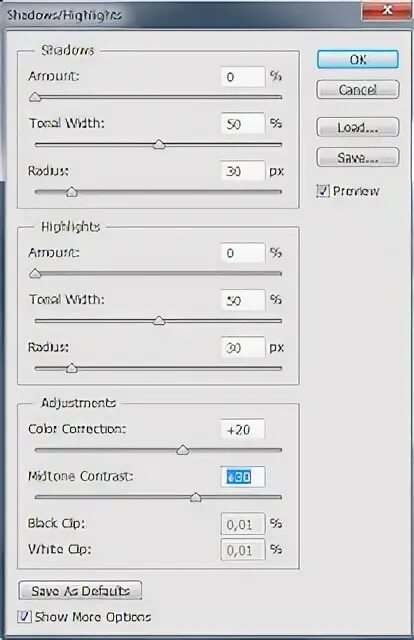
Task: Click the Shadows Radius slider handle
Action: (72, 192)
